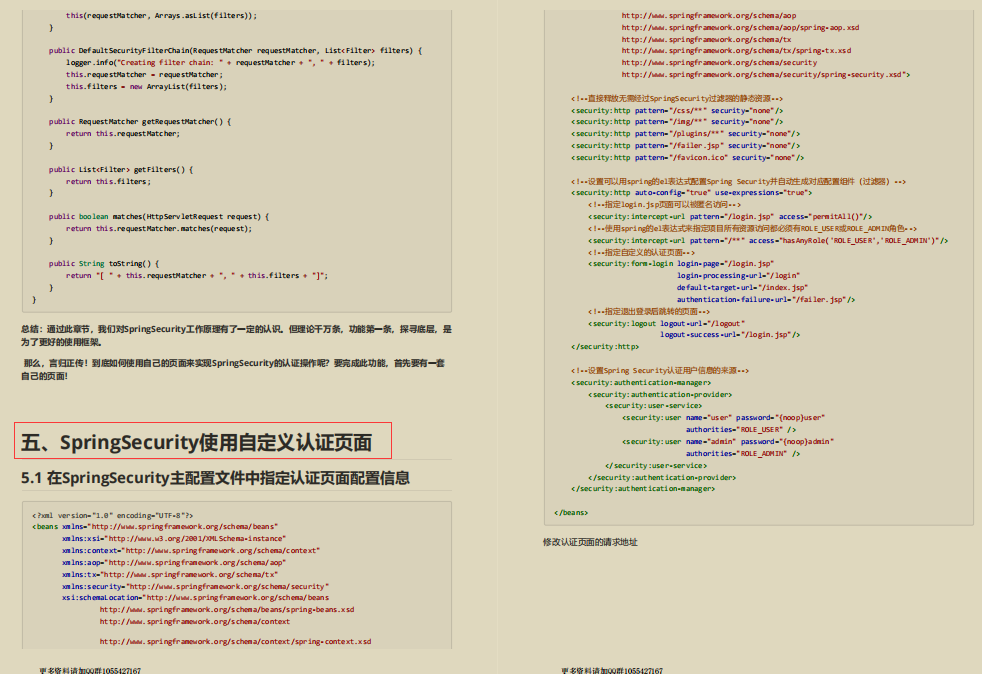Click the security:http pattern="/favicon.ico" line
Screen dimensions: 982x674
[688, 158]
